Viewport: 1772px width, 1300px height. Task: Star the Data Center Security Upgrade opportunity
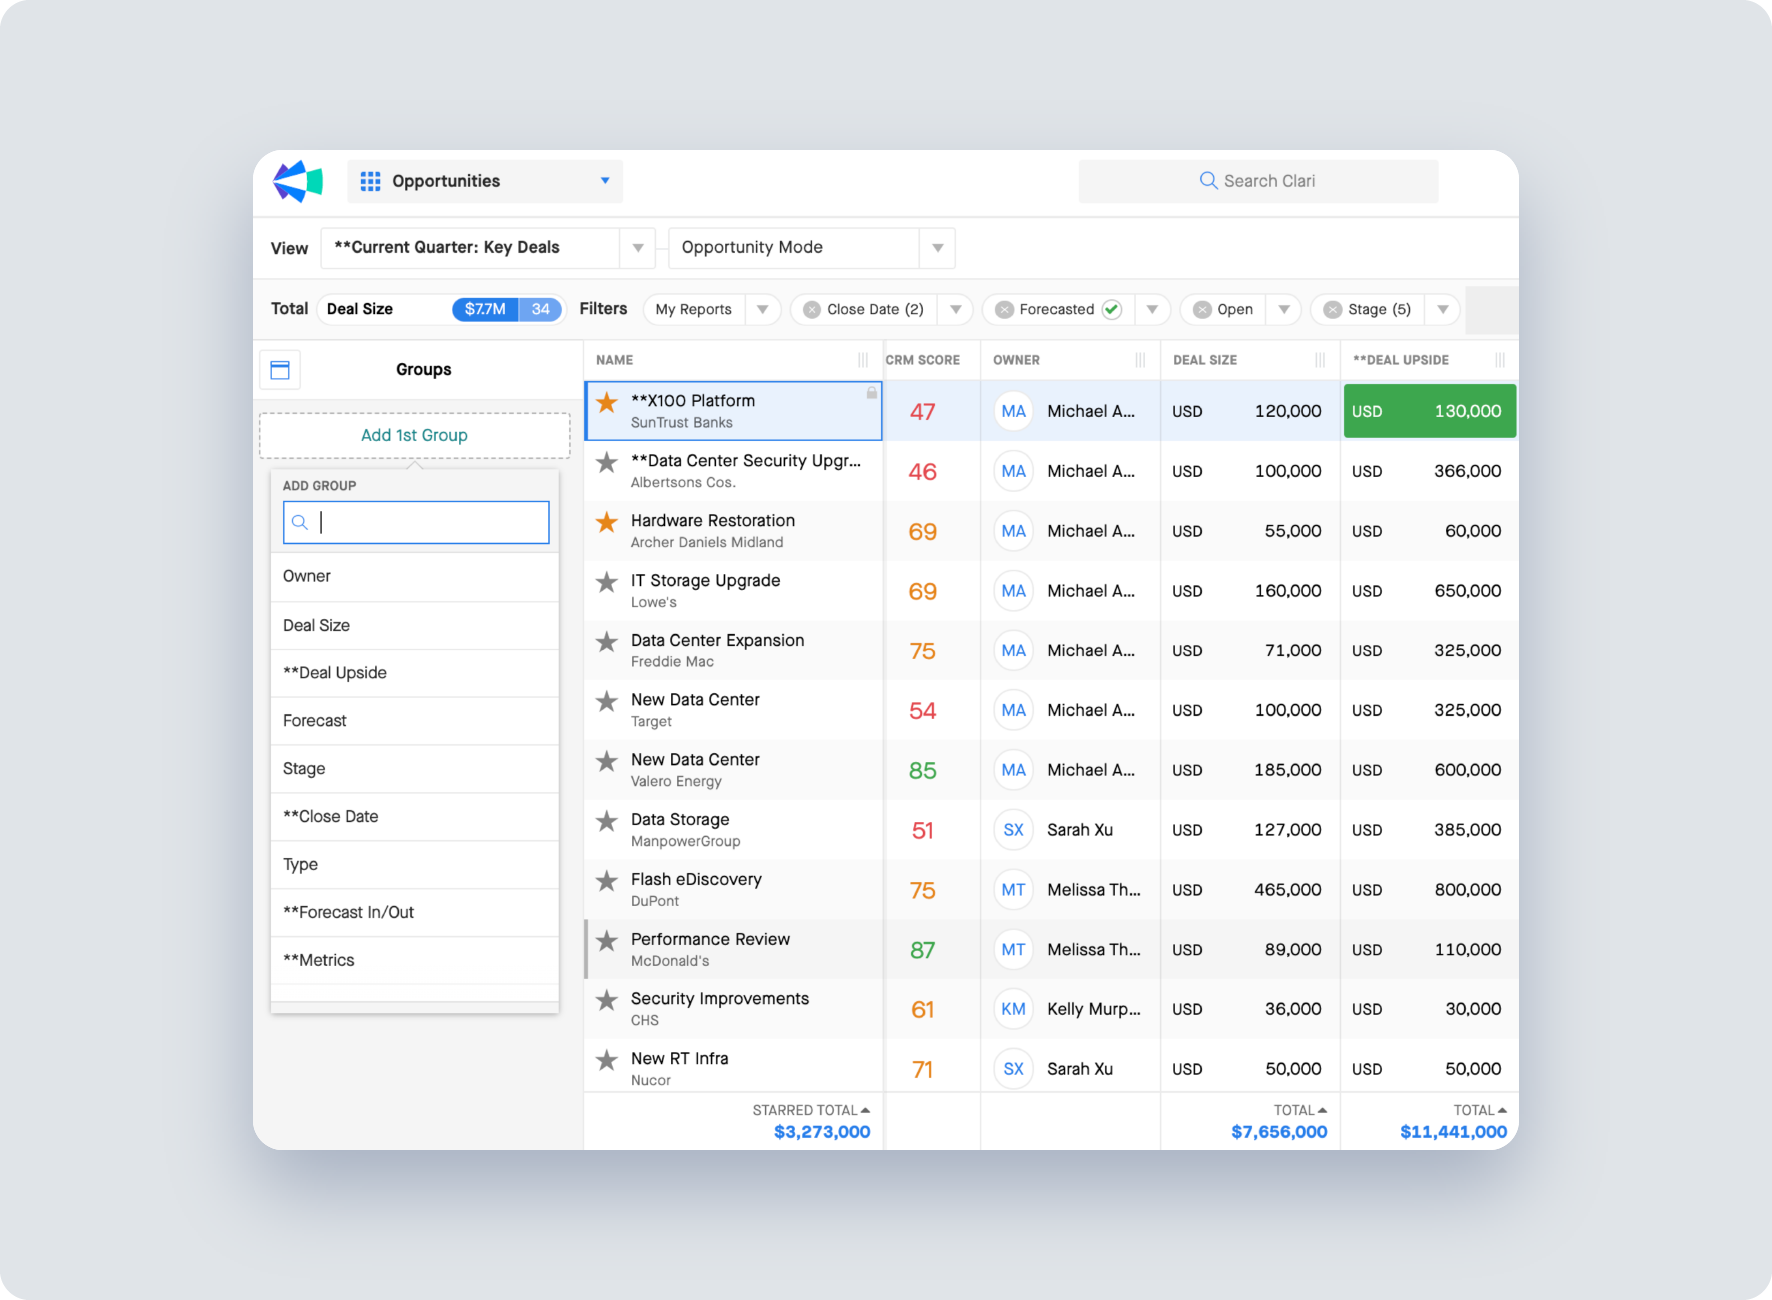click(607, 462)
